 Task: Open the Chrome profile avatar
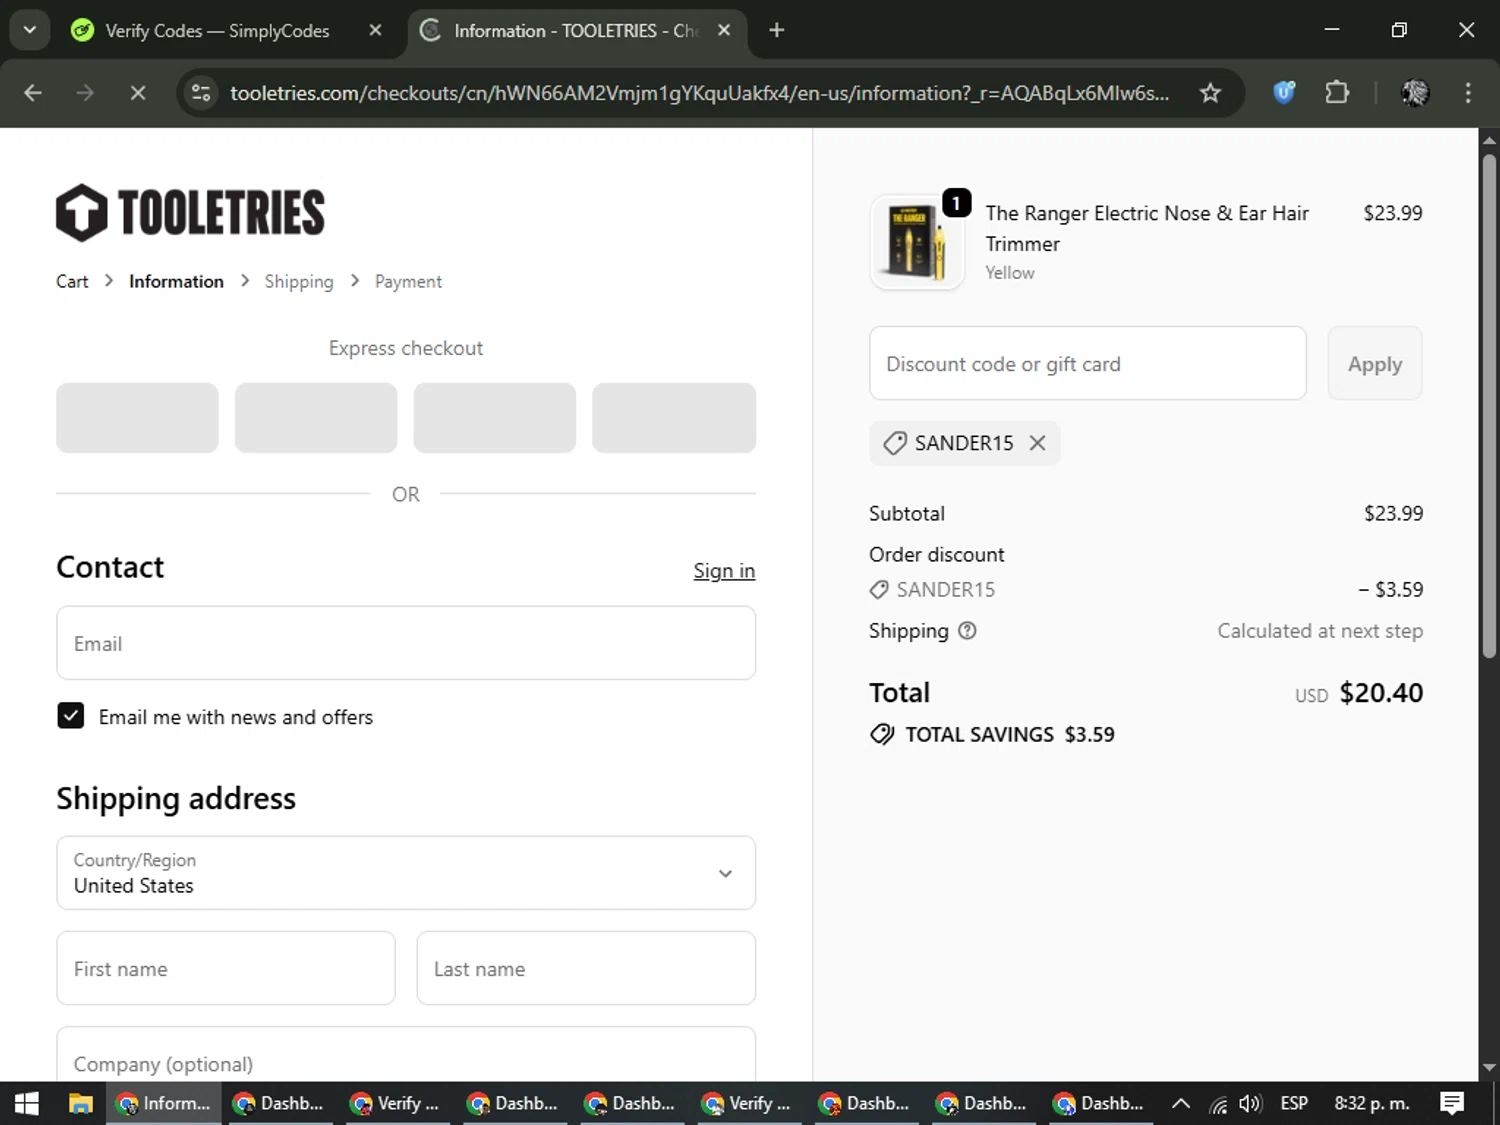pos(1415,93)
